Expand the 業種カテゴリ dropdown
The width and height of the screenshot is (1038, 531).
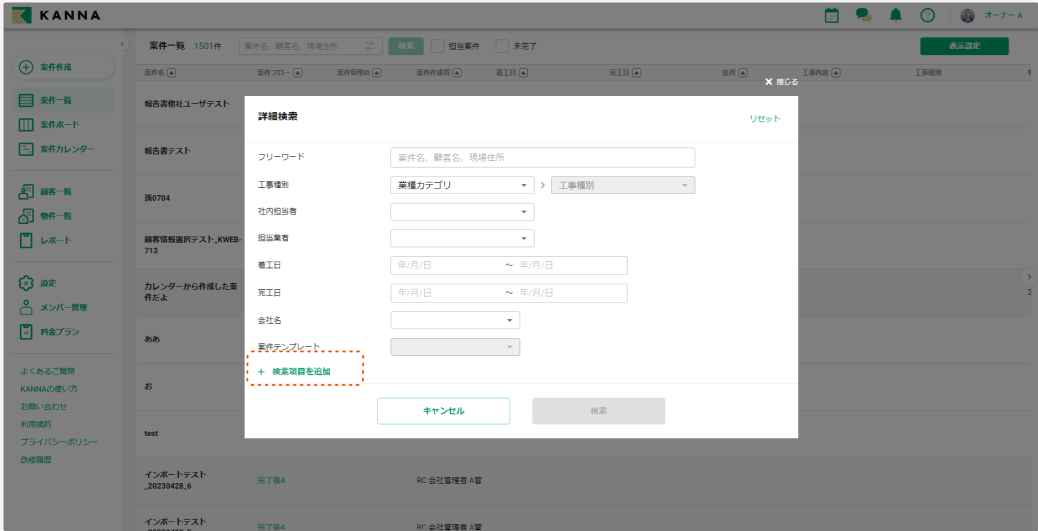pyautogui.click(x=462, y=185)
